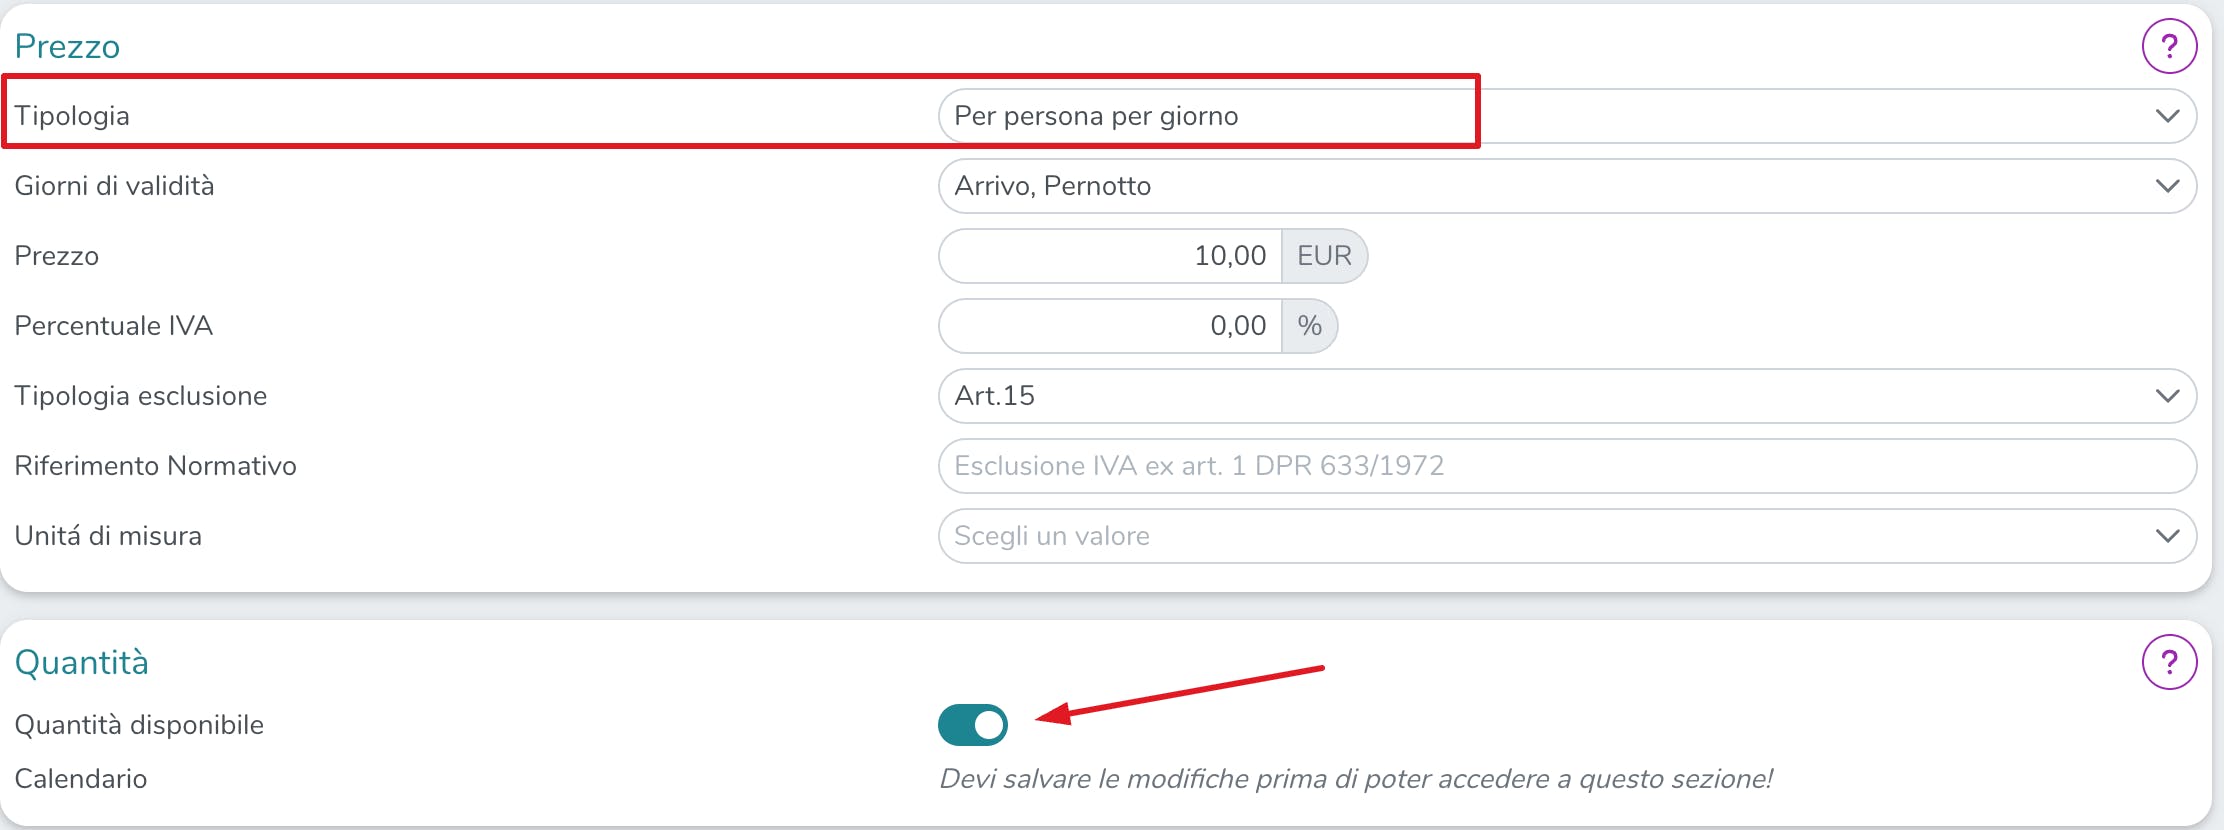This screenshot has height=830, width=2224.
Task: Click the chevron arrow of Unitá di misura
Action: point(2167,536)
